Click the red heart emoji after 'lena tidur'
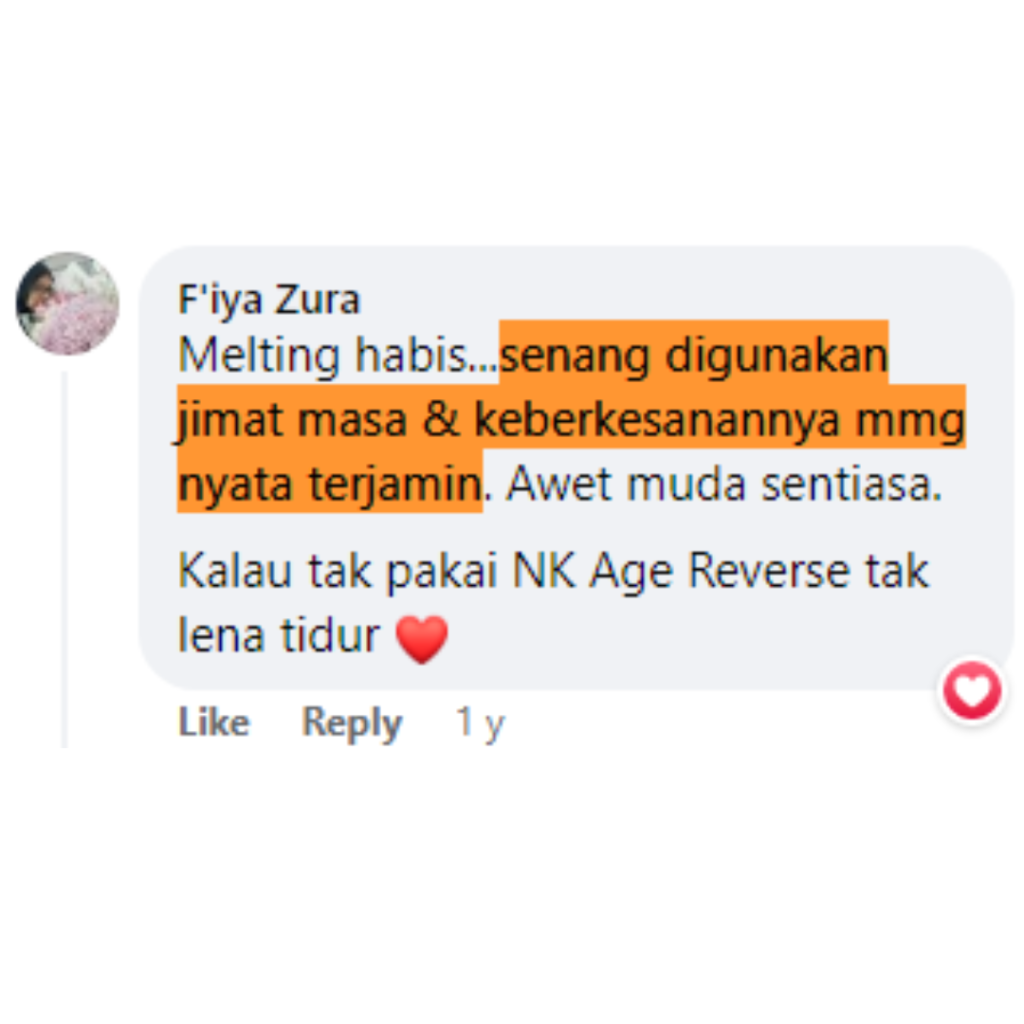 coord(422,639)
